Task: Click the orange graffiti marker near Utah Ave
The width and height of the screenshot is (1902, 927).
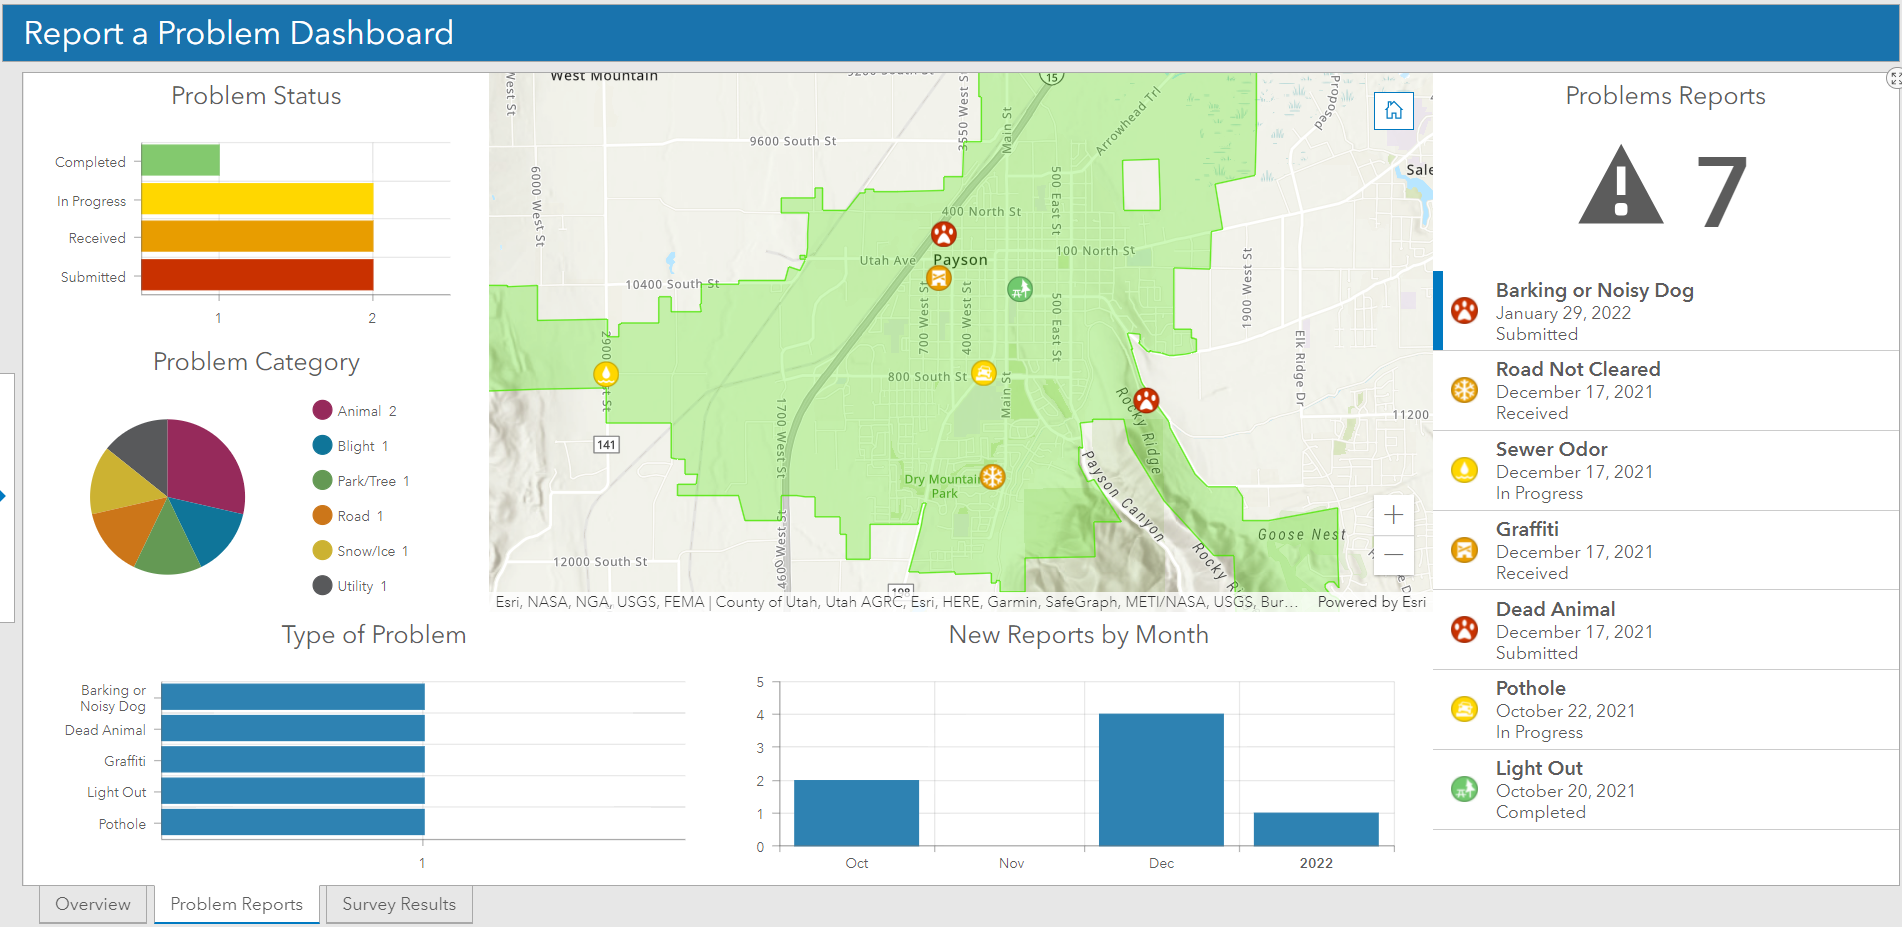Action: click(938, 278)
